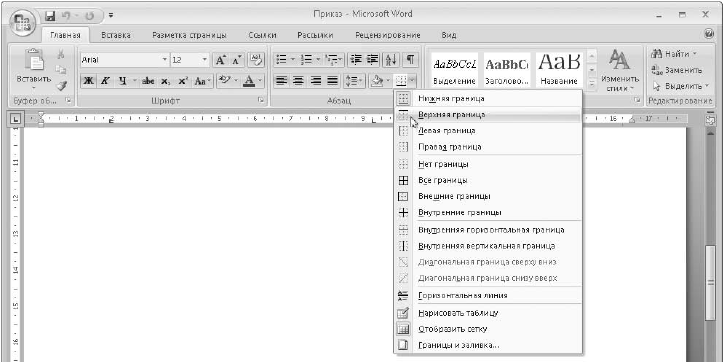Select Внешние границы option

tap(488, 196)
